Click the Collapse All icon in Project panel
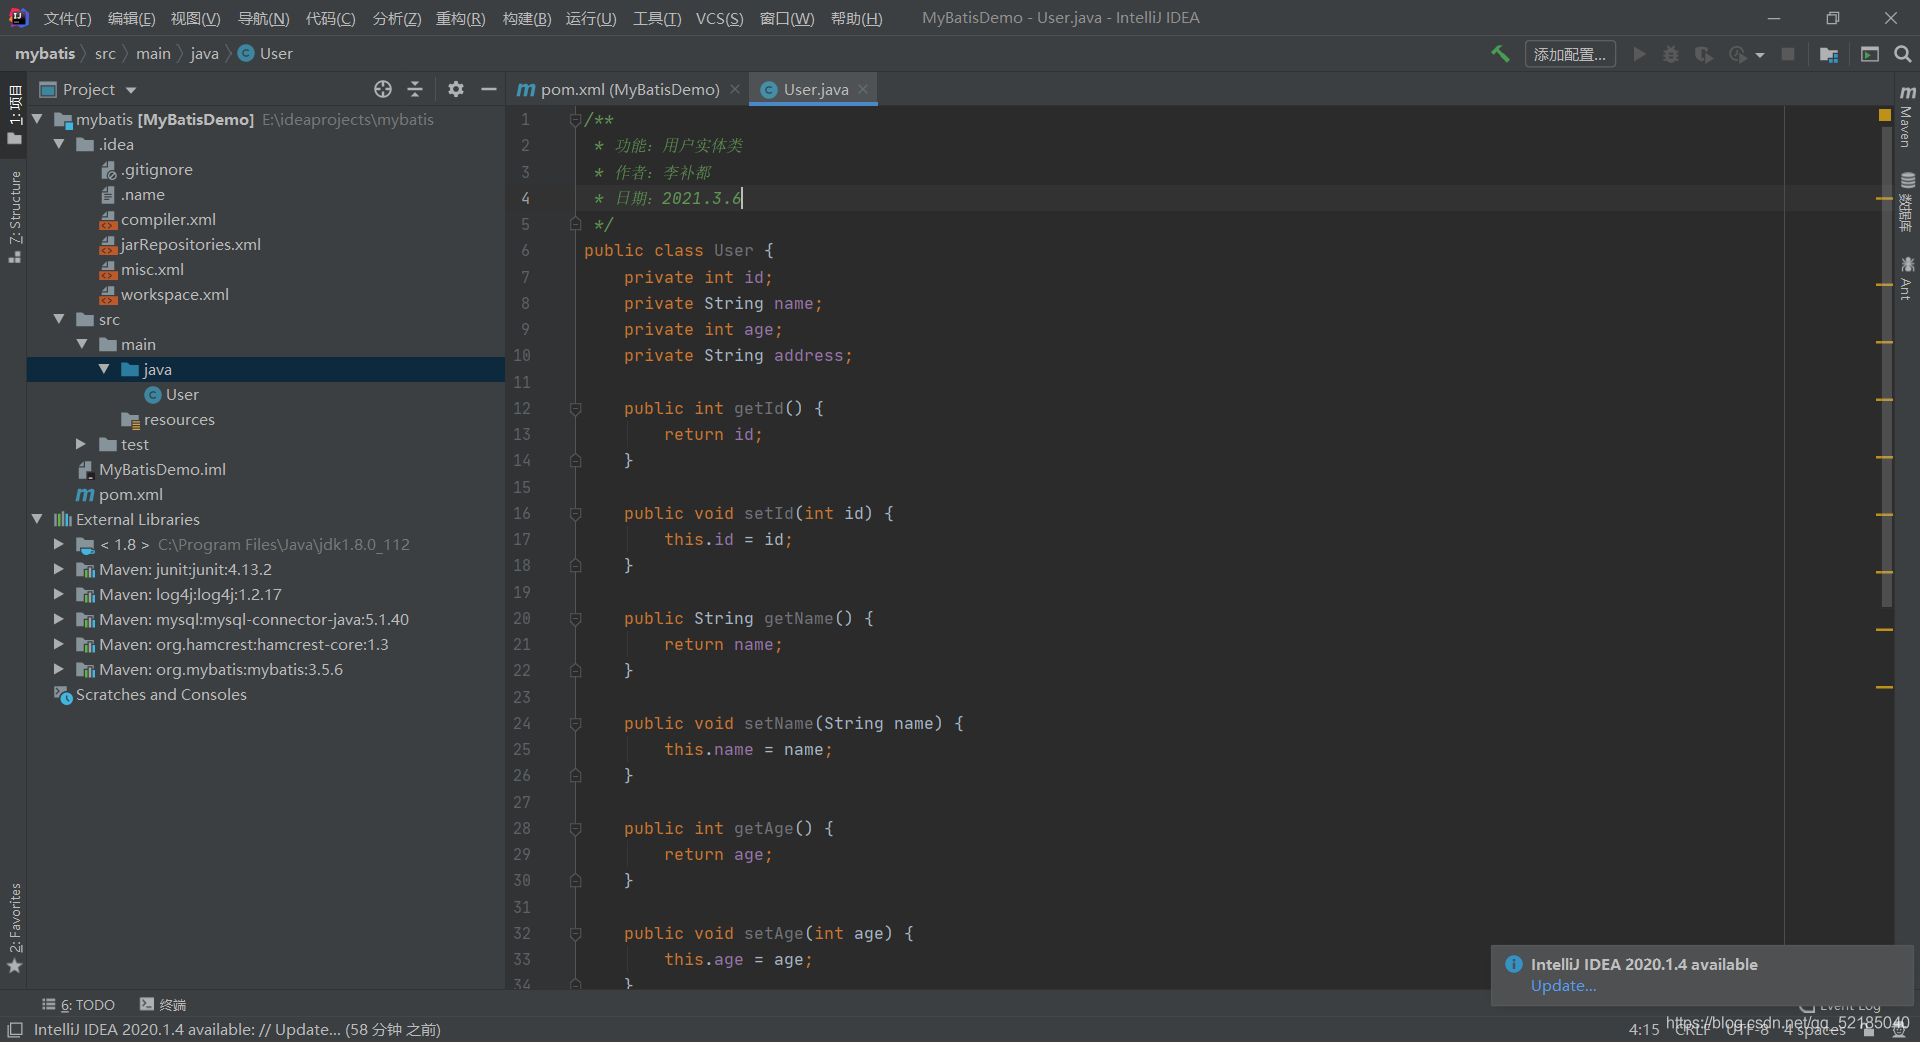The width and height of the screenshot is (1920, 1042). click(415, 89)
